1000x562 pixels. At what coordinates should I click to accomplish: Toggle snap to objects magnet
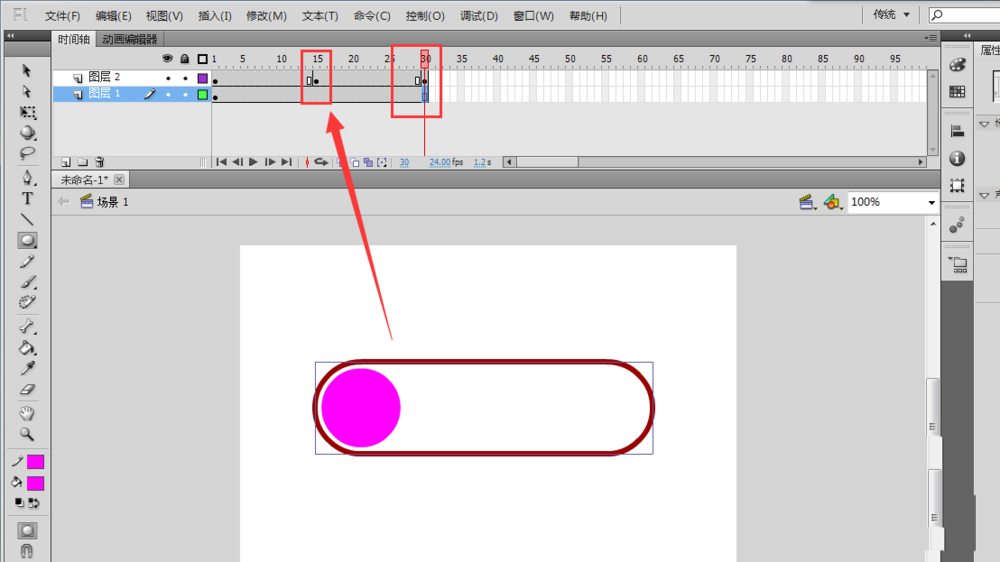27,551
